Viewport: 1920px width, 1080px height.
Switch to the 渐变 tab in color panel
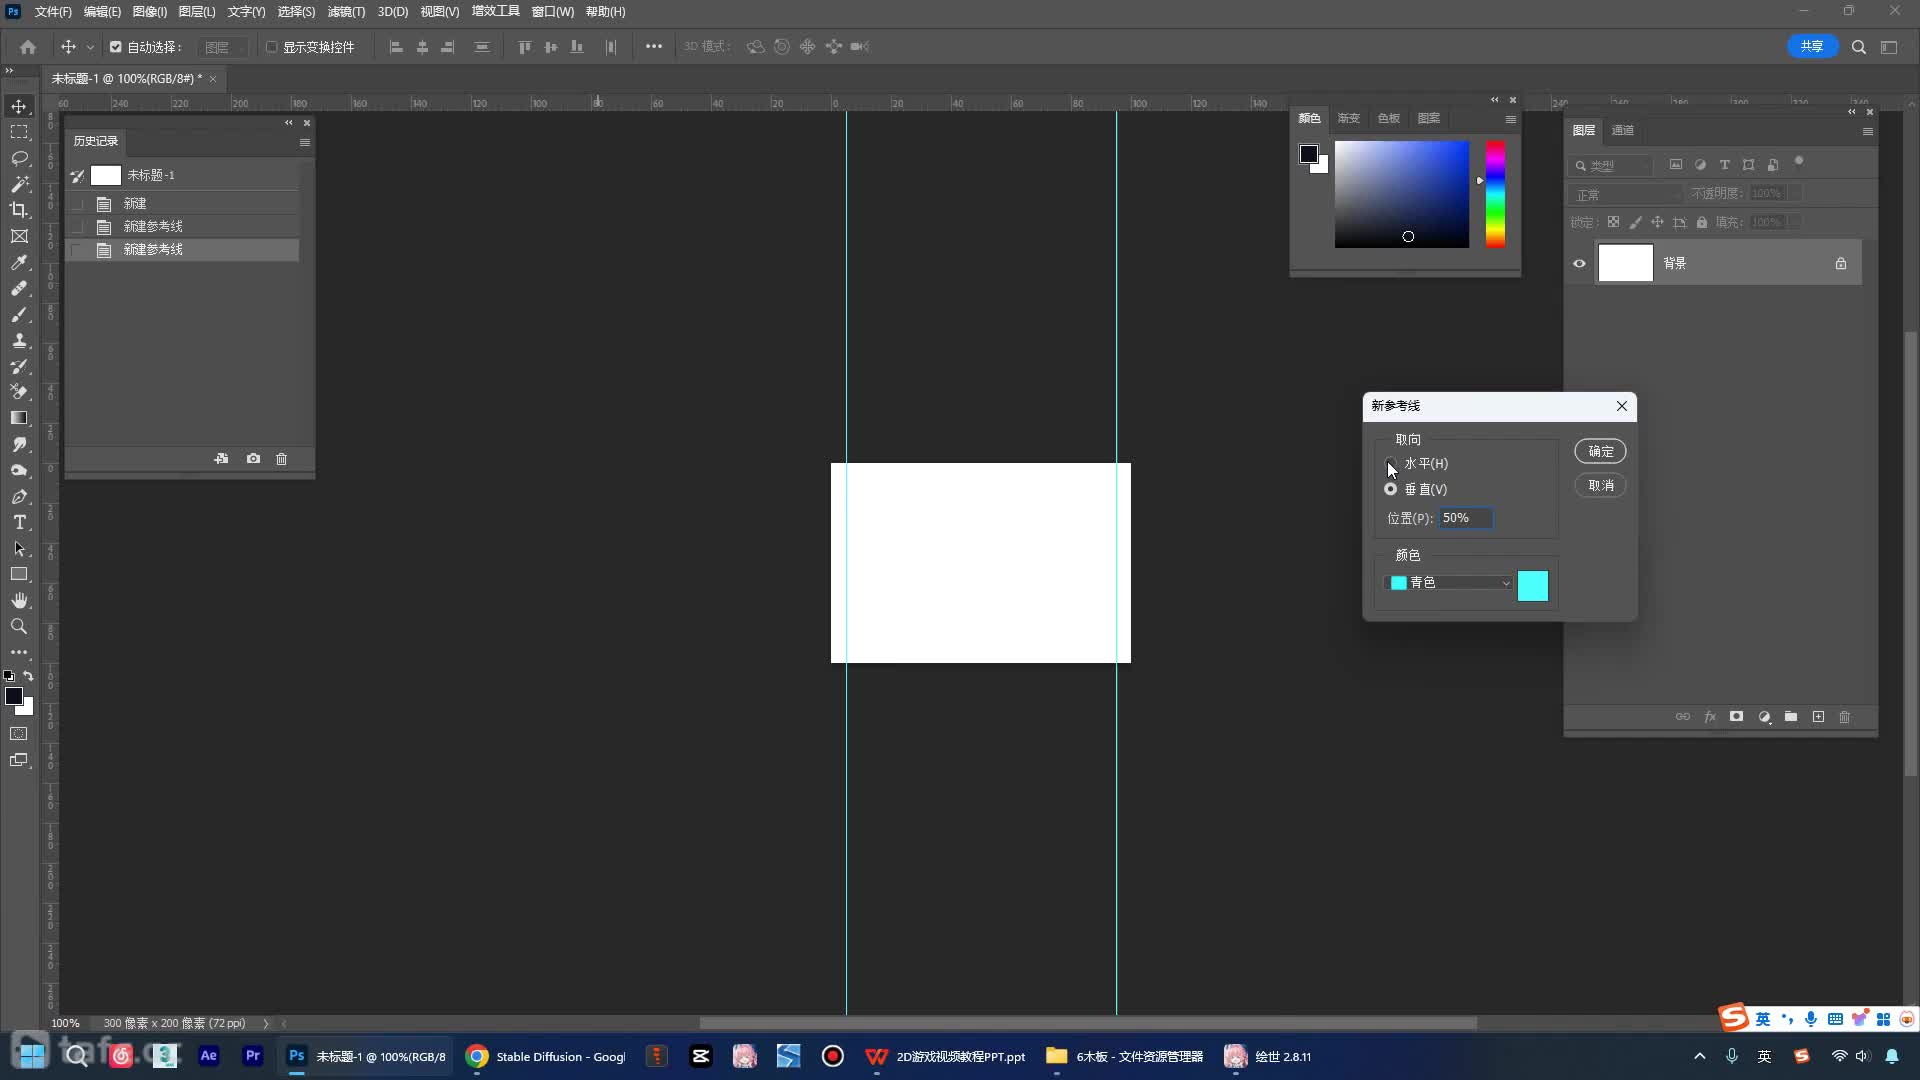(1349, 118)
